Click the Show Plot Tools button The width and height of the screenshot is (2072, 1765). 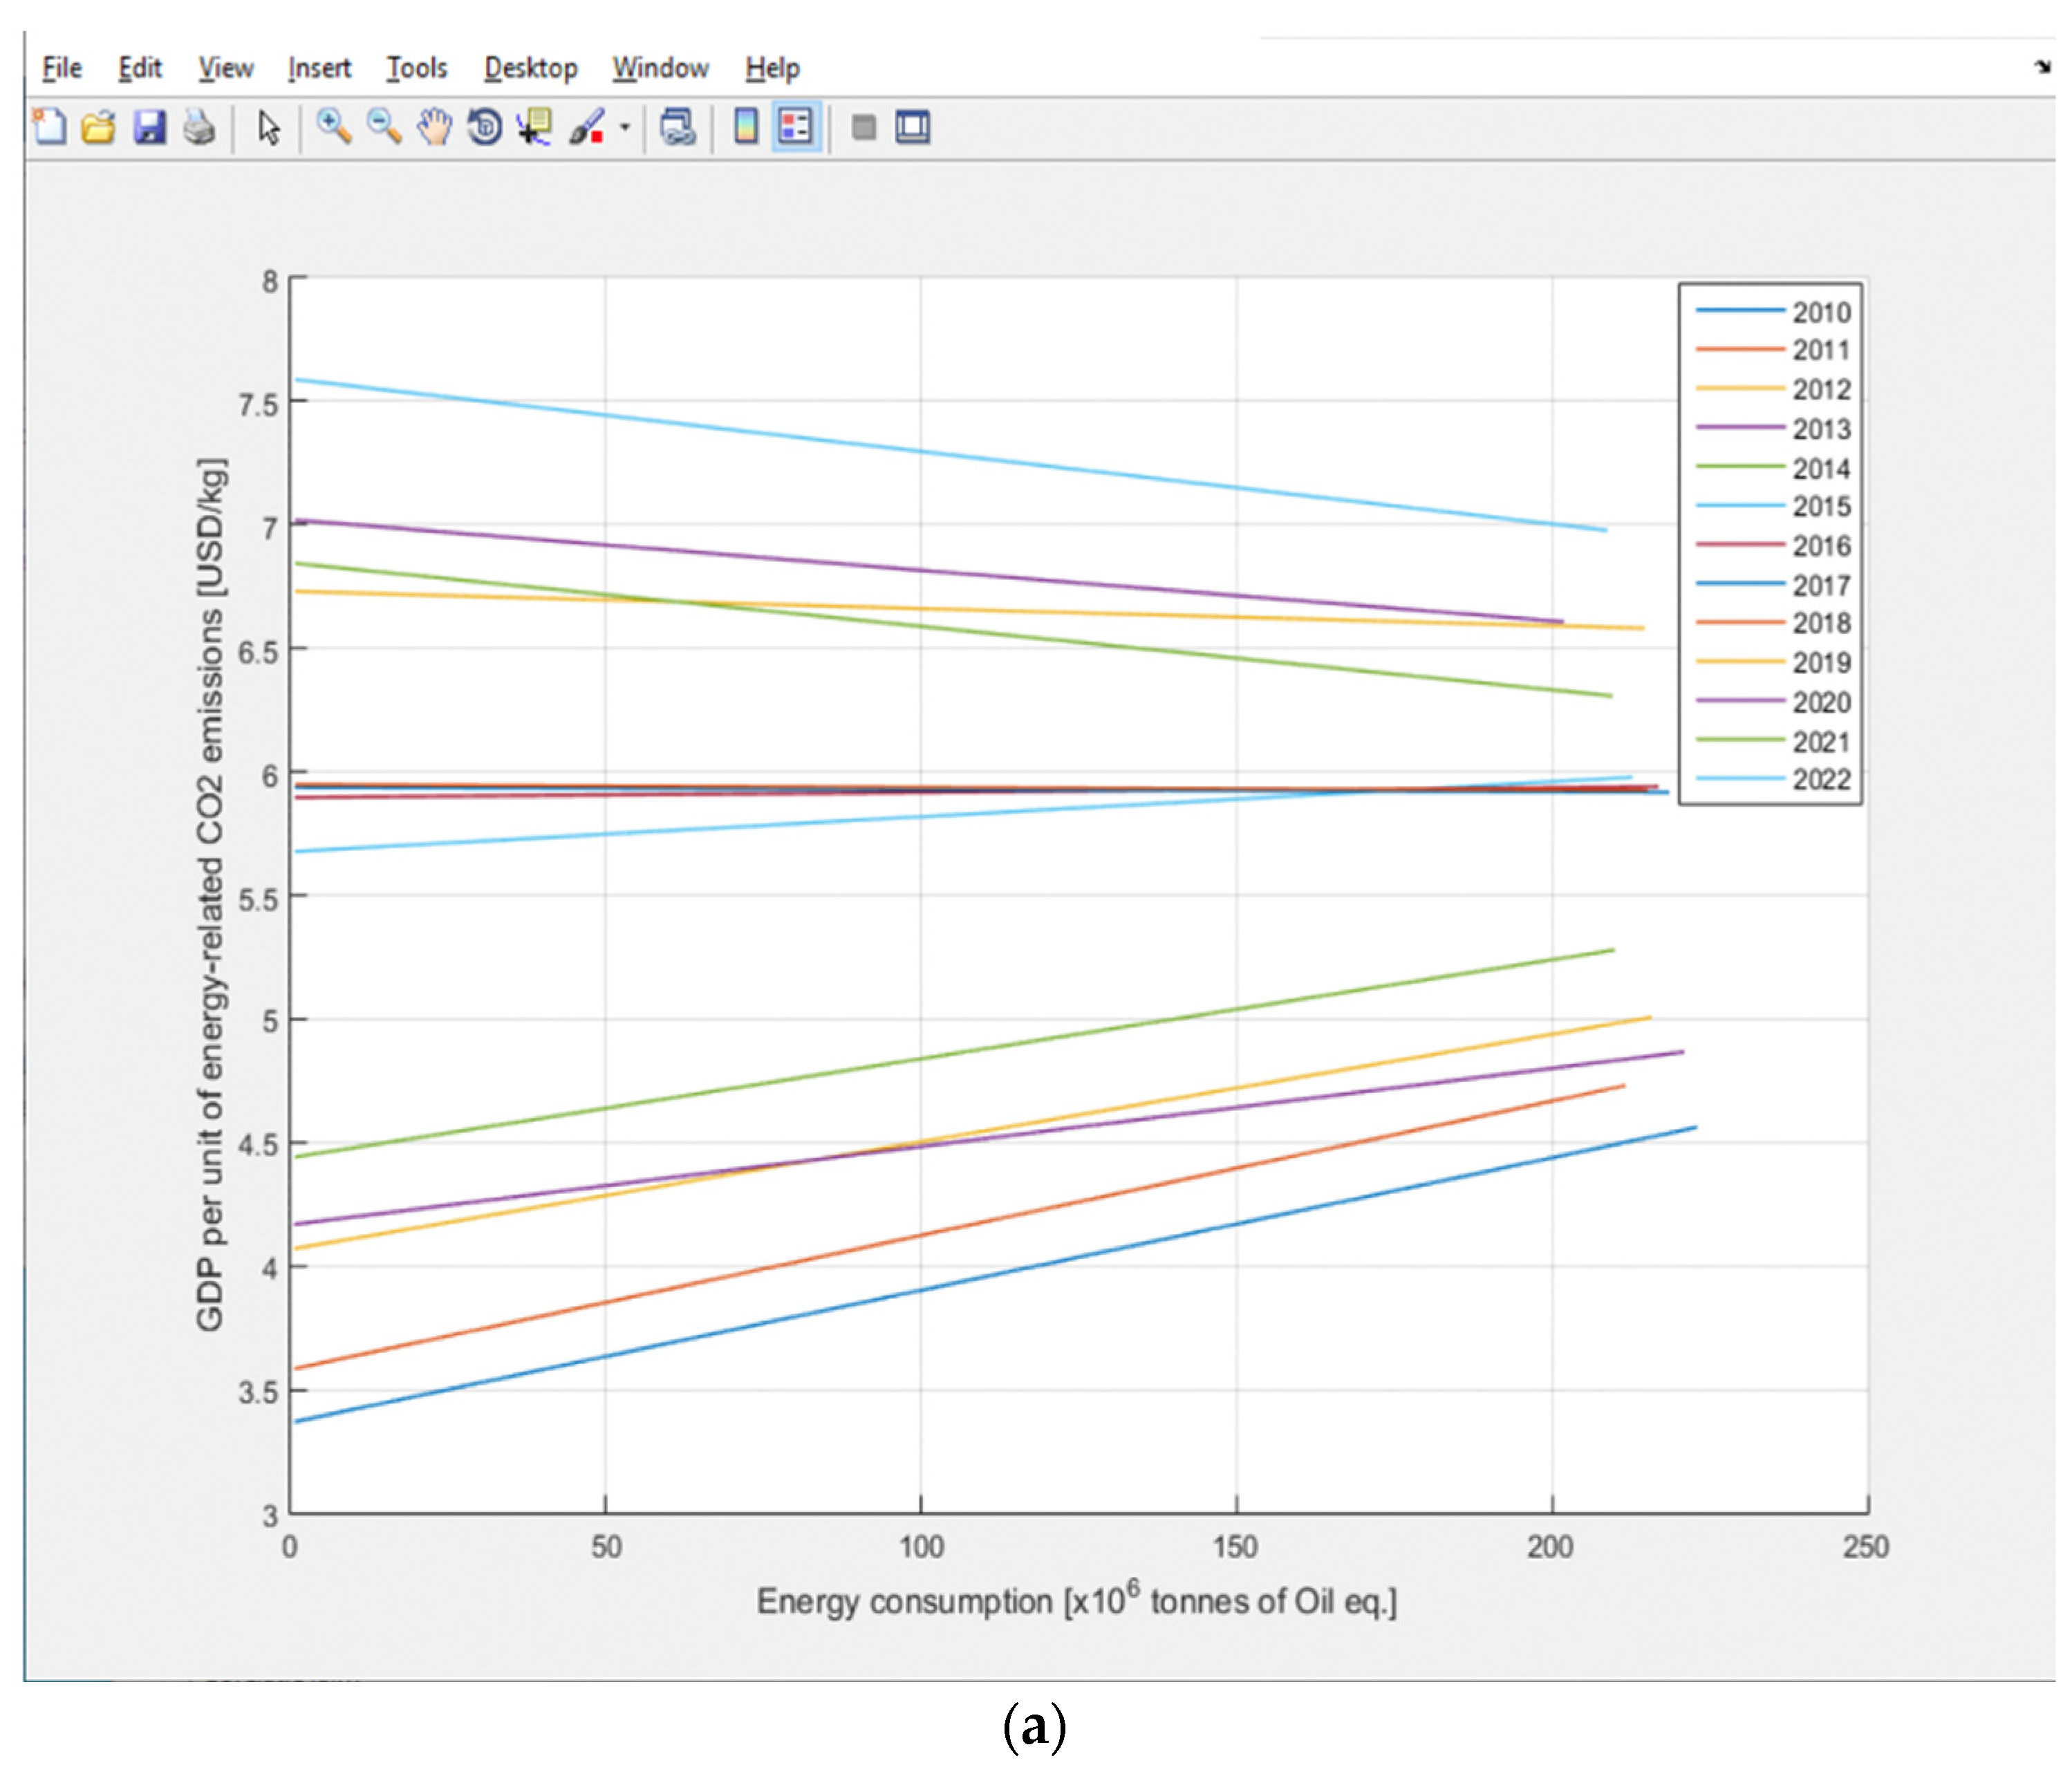click(x=912, y=127)
